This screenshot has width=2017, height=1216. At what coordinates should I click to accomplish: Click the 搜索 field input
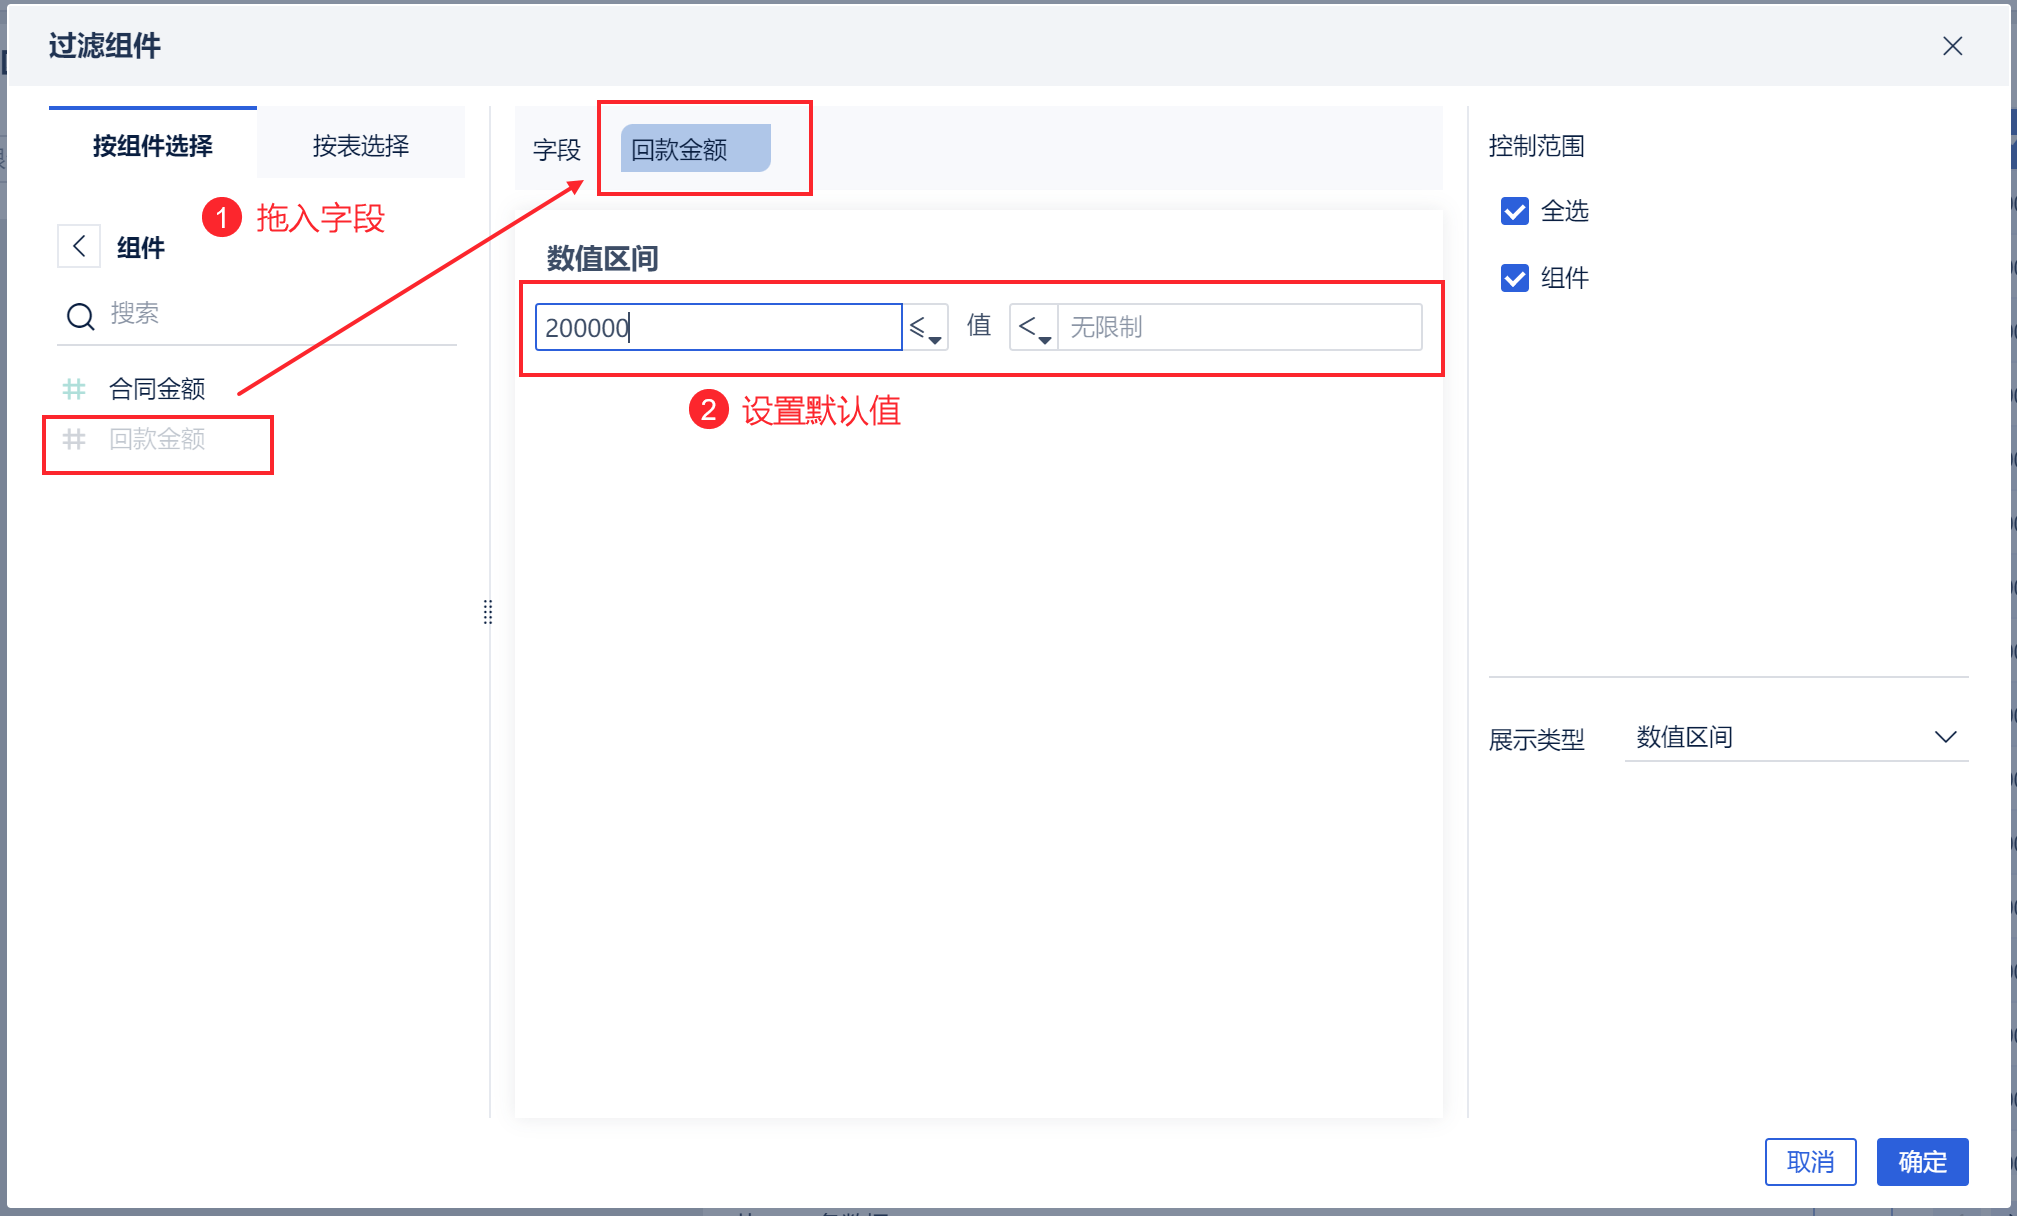[280, 314]
